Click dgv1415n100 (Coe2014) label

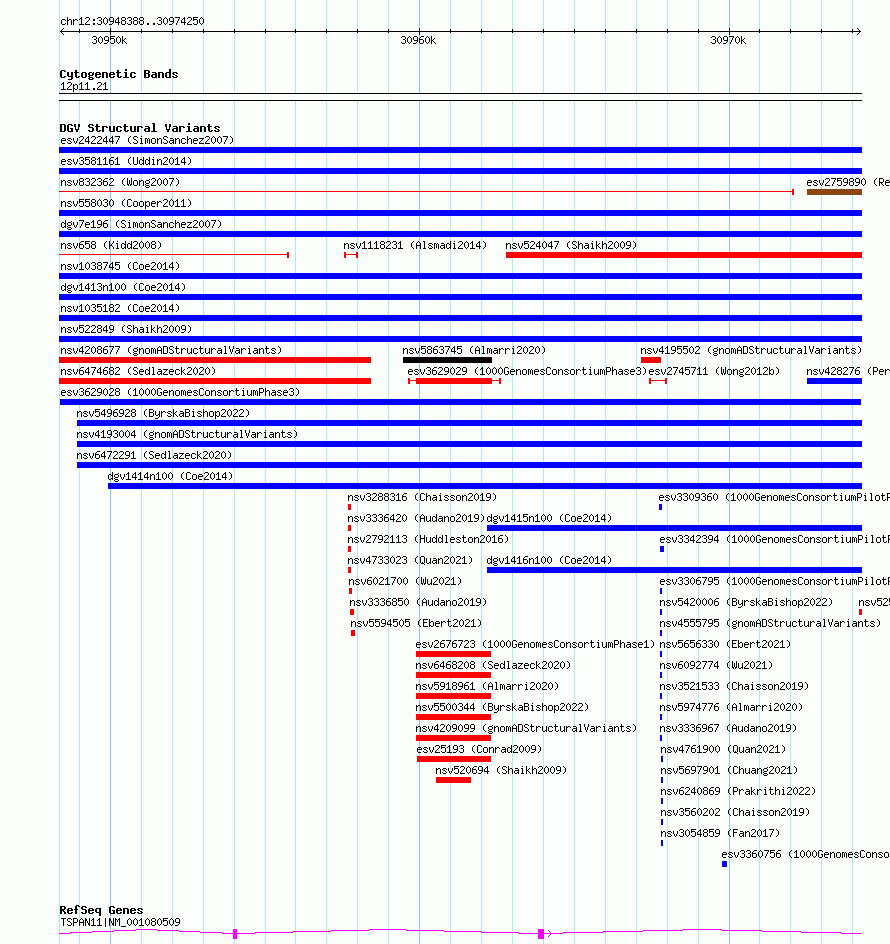(x=549, y=519)
